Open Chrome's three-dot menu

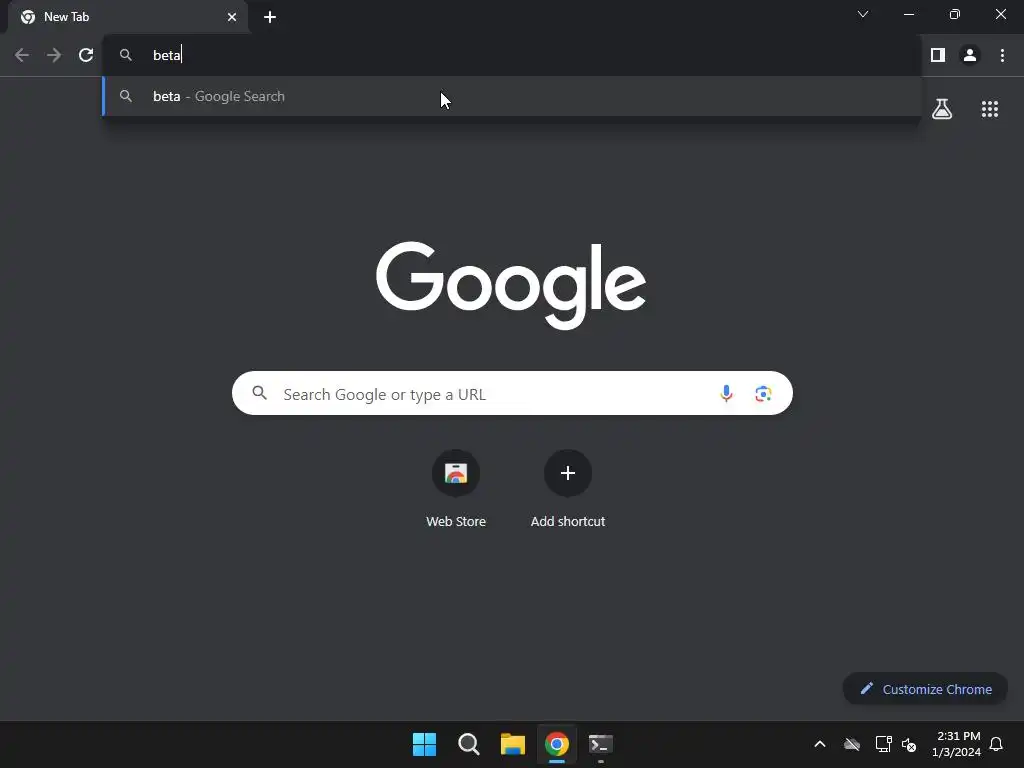[x=1002, y=56]
